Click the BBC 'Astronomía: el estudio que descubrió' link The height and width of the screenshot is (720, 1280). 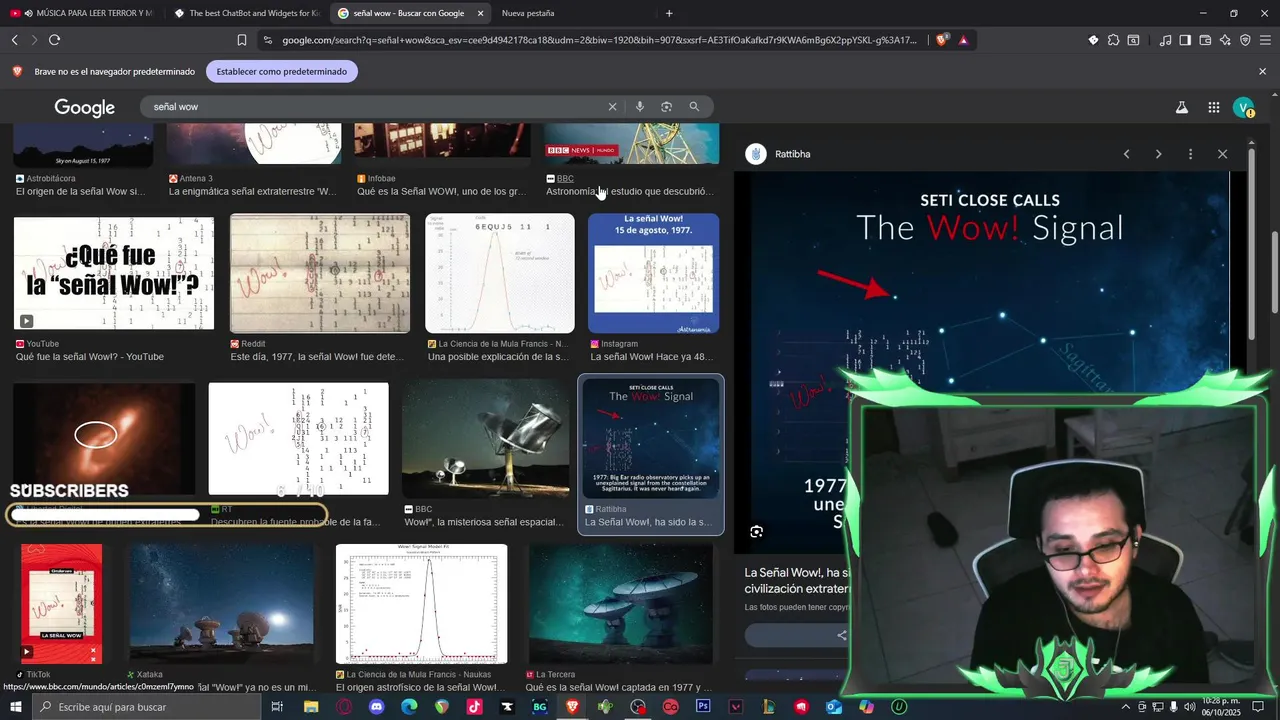point(629,191)
